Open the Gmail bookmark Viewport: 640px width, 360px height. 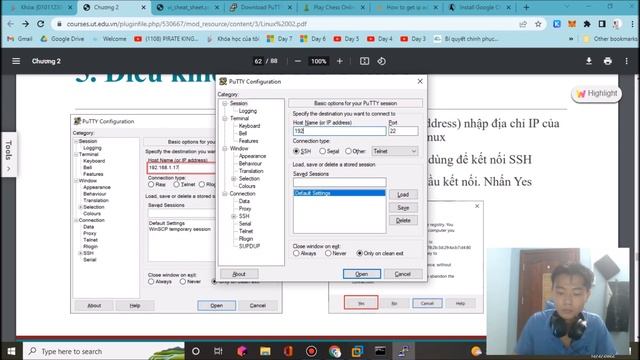pos(20,39)
